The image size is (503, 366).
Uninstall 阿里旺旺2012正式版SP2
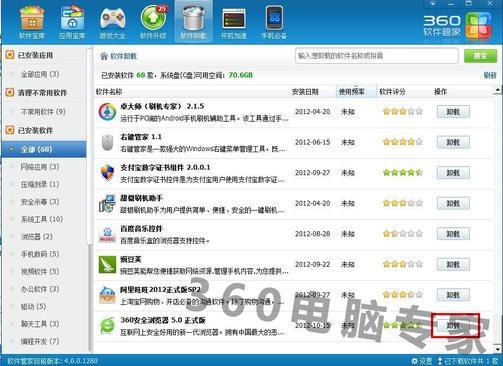point(453,295)
